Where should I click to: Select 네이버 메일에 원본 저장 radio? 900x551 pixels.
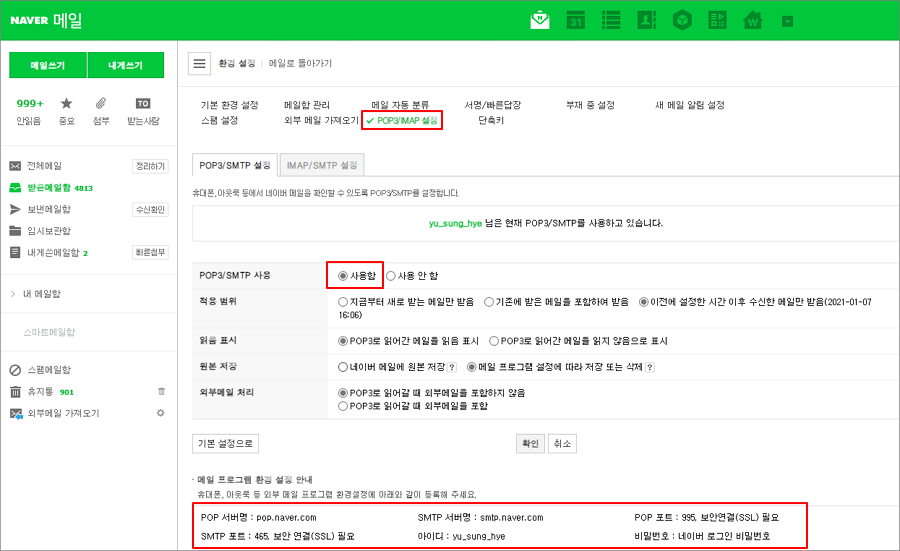343,367
